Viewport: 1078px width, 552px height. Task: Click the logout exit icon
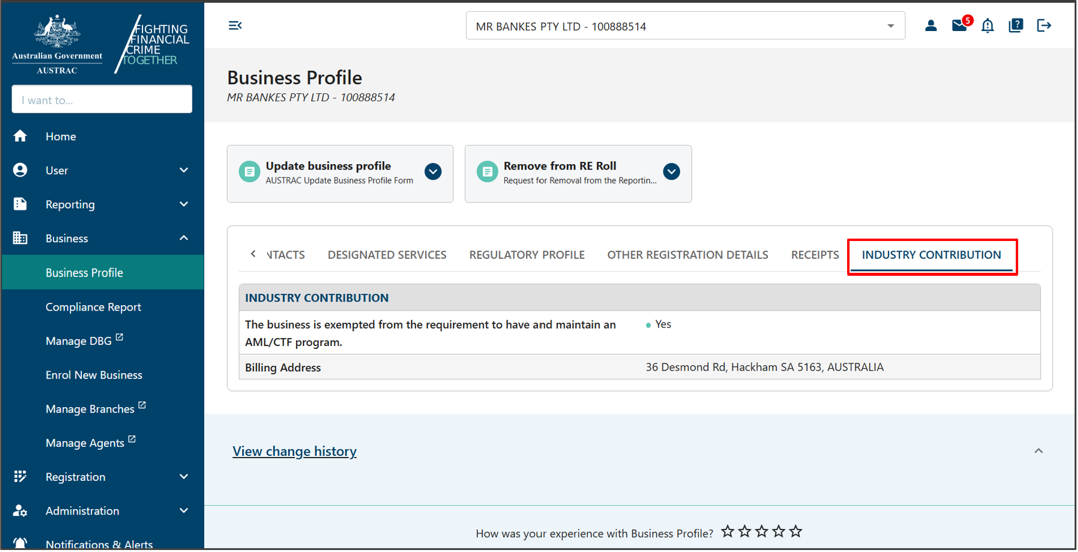(x=1044, y=26)
